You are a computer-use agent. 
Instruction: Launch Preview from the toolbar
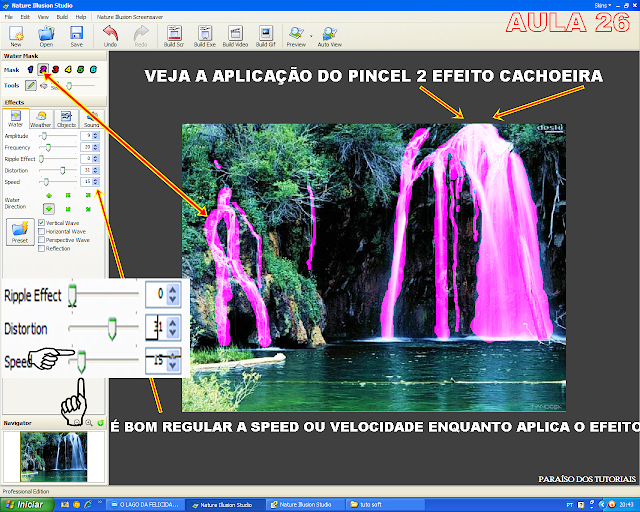coord(296,36)
